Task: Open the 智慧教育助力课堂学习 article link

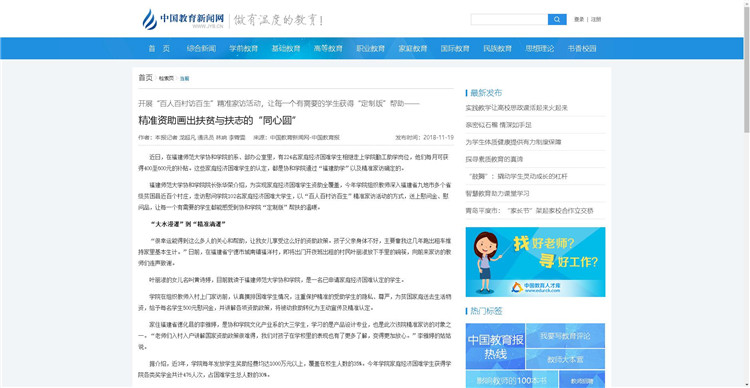Action: [497, 193]
